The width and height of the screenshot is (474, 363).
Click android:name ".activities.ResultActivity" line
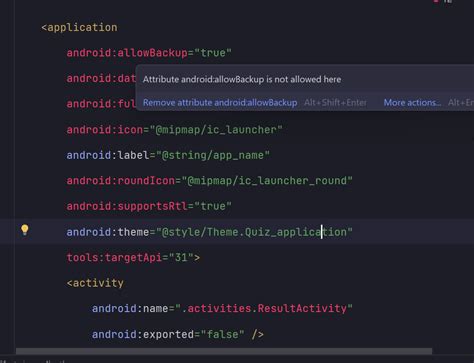point(222,309)
